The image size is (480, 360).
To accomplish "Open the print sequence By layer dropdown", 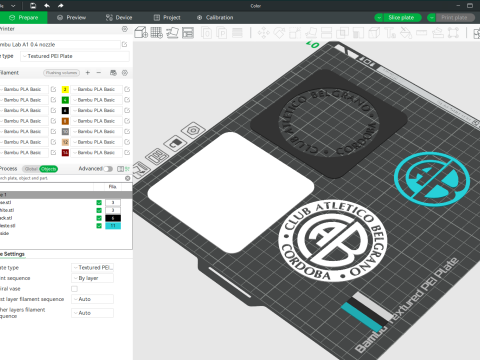I will click(x=92, y=278).
